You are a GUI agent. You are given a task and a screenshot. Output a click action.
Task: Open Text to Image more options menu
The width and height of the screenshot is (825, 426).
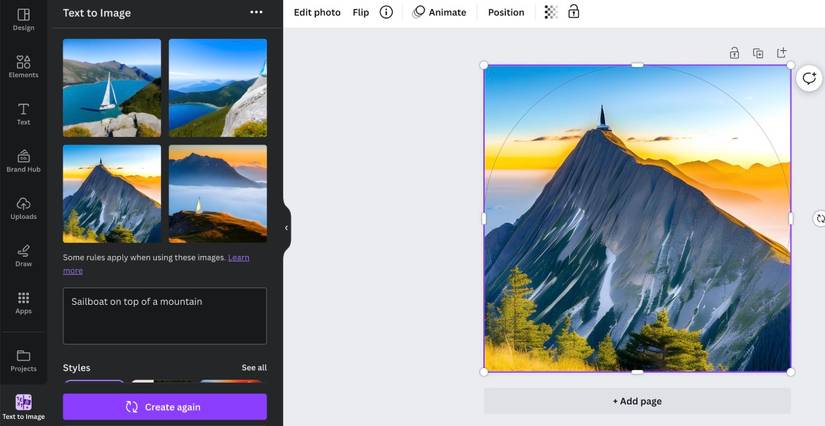point(256,12)
